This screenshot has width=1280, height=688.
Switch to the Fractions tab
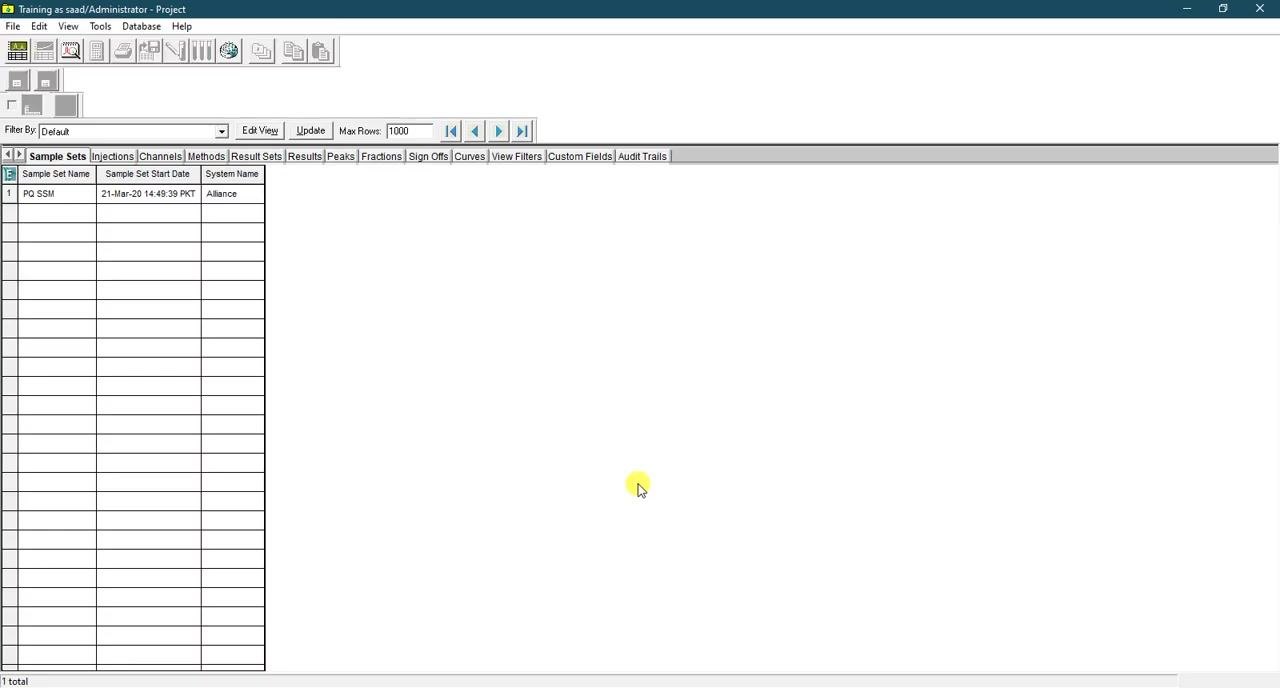[381, 156]
